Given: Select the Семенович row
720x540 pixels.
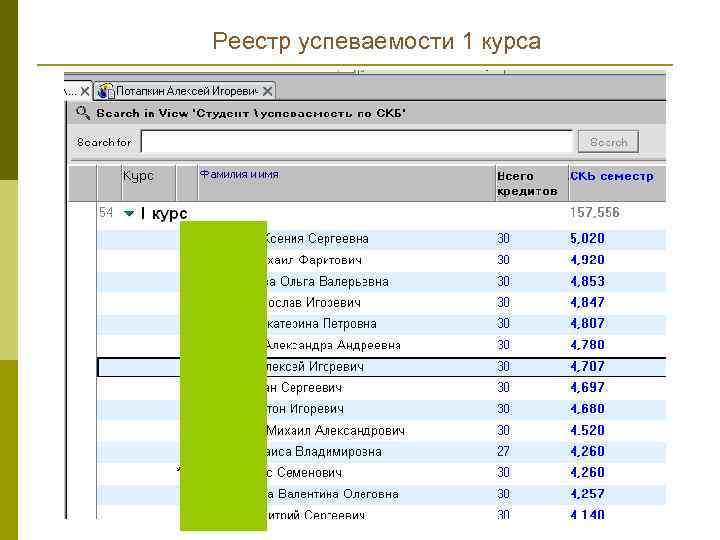Looking at the screenshot, I should pos(381,473).
